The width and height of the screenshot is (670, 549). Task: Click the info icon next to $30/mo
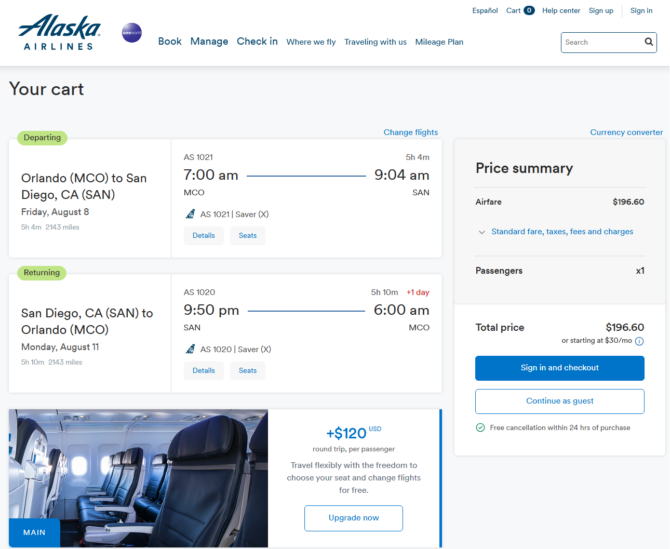coord(639,341)
